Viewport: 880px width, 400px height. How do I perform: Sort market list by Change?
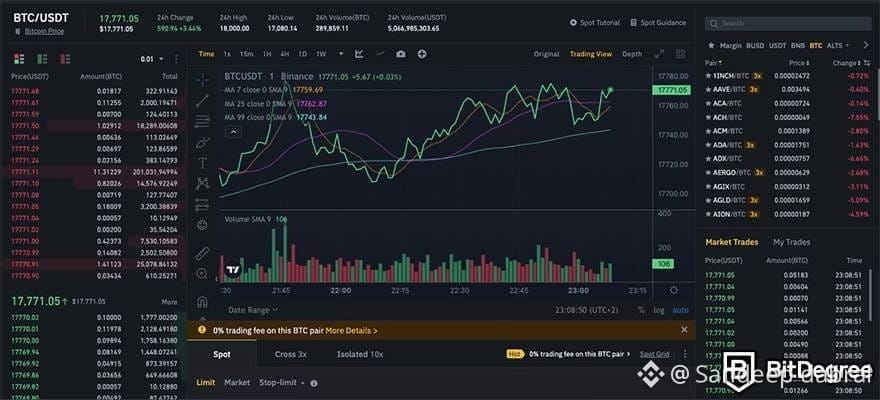point(846,63)
